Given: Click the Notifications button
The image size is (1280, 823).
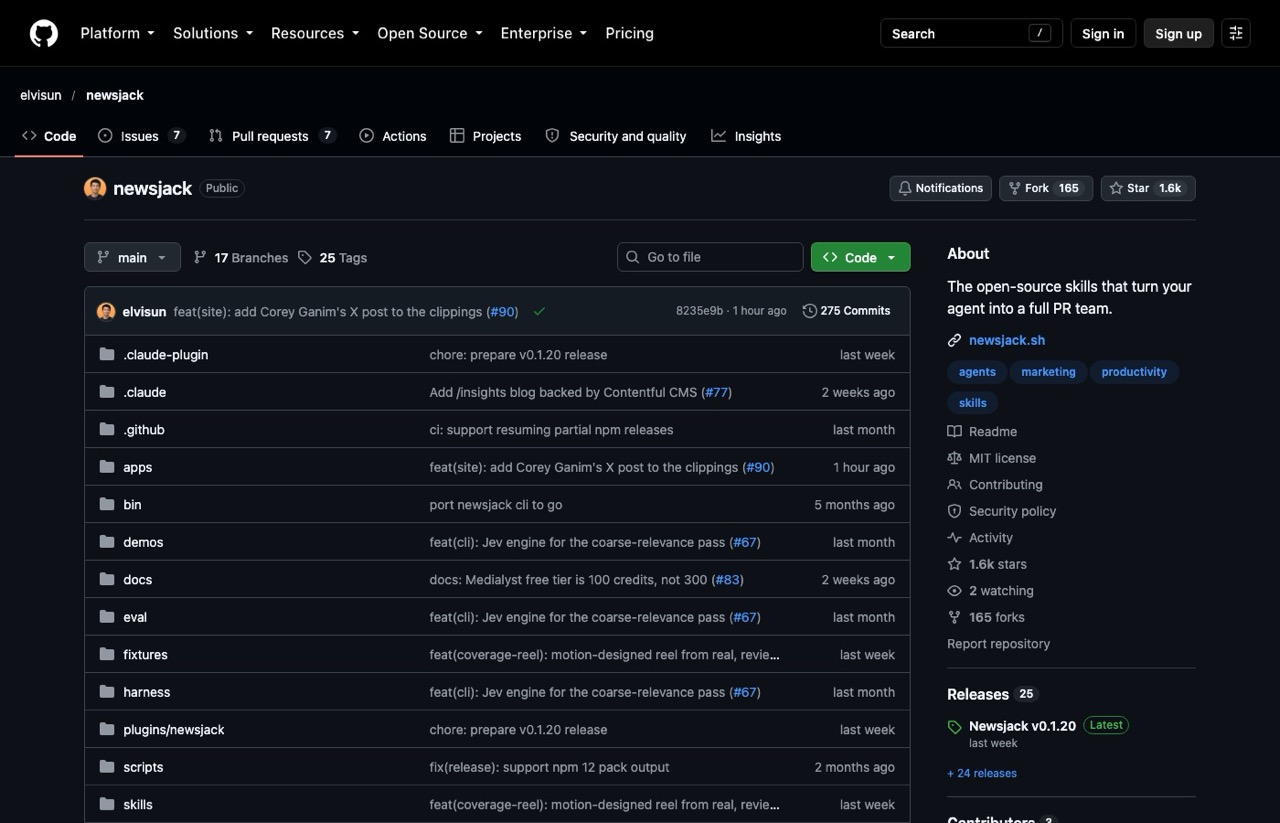Looking at the screenshot, I should [940, 188].
